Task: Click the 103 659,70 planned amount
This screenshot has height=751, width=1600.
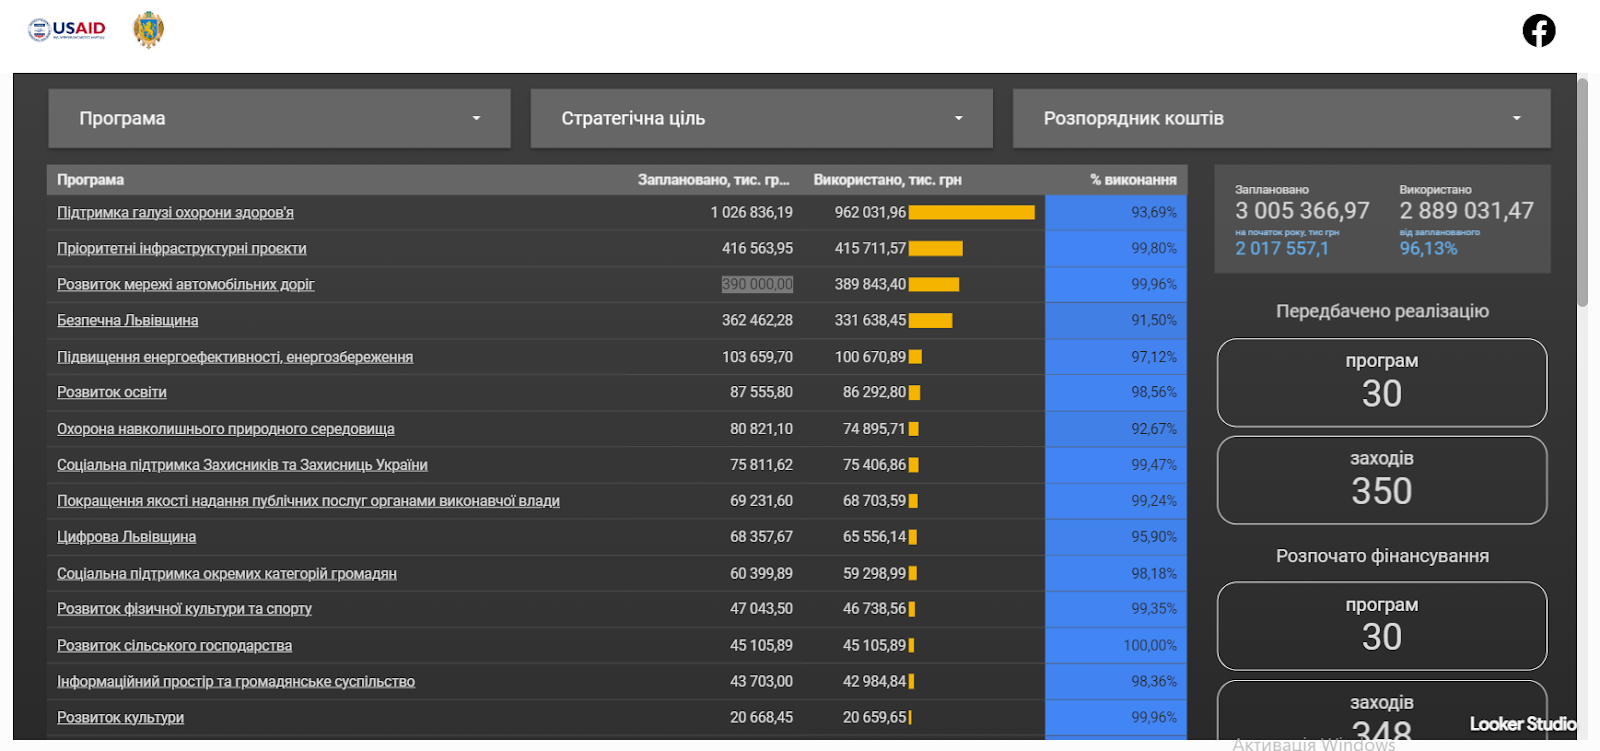Action: [x=757, y=357]
